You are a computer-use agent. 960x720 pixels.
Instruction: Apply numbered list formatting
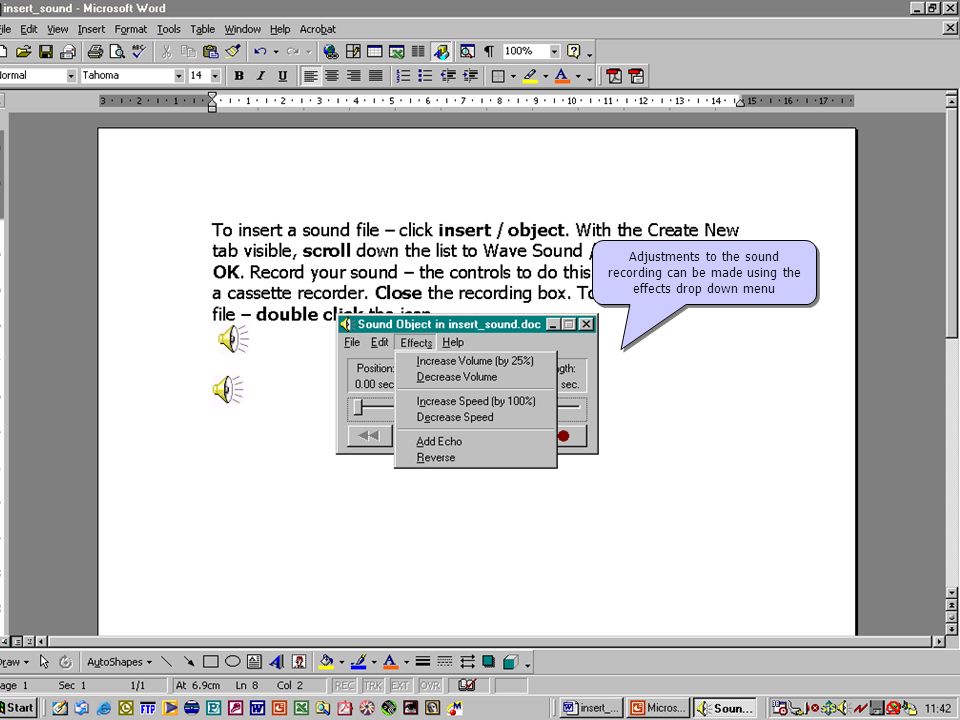click(x=403, y=76)
